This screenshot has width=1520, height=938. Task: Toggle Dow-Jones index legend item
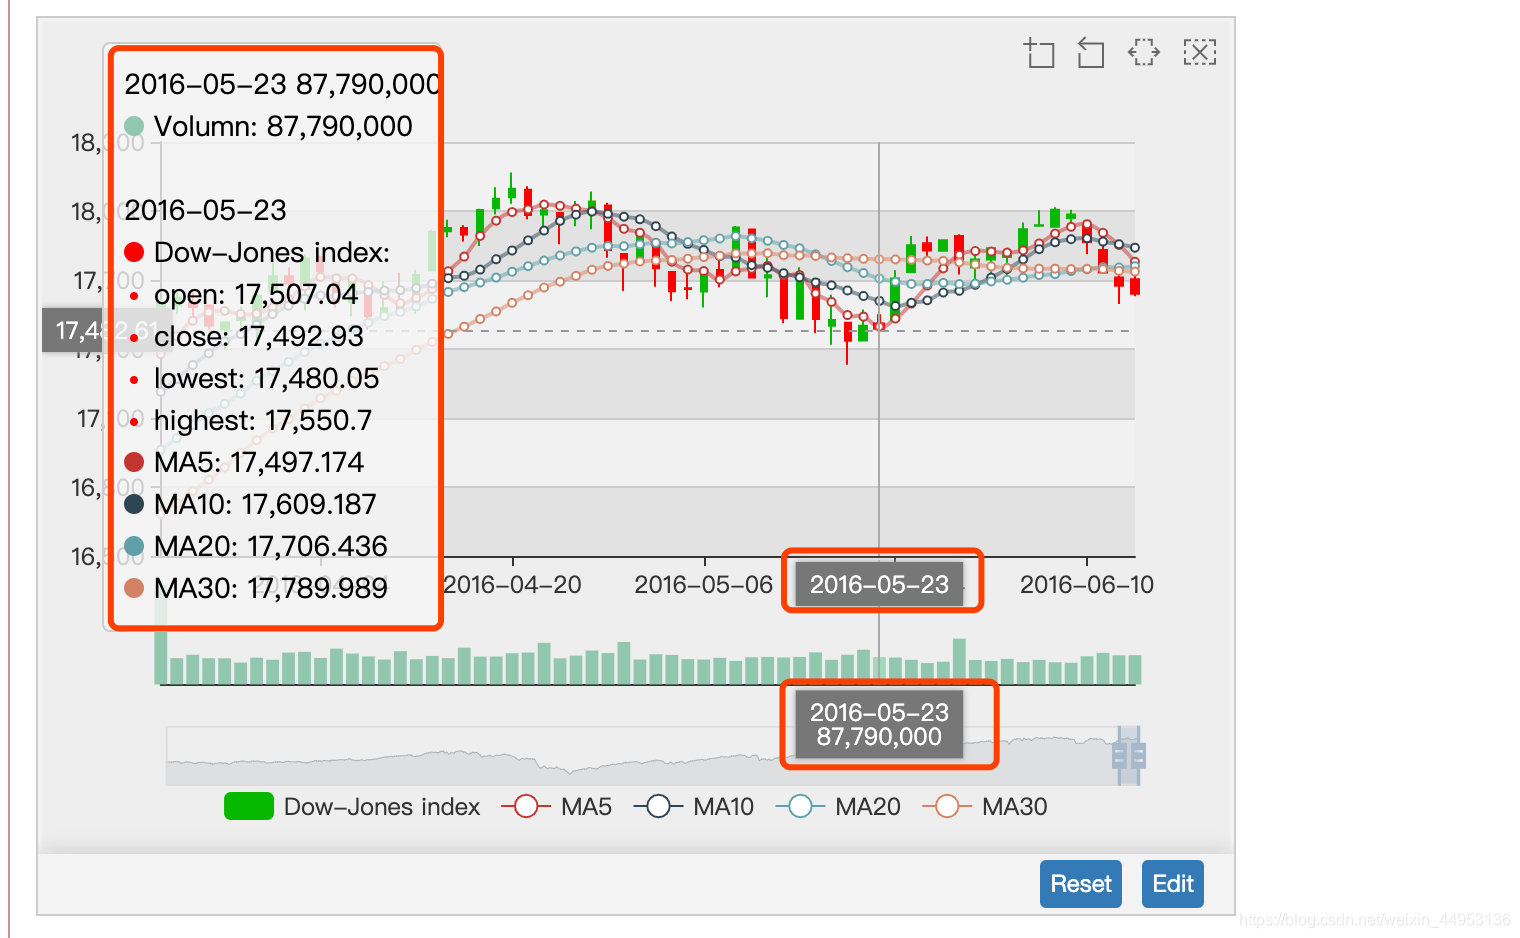point(352,806)
